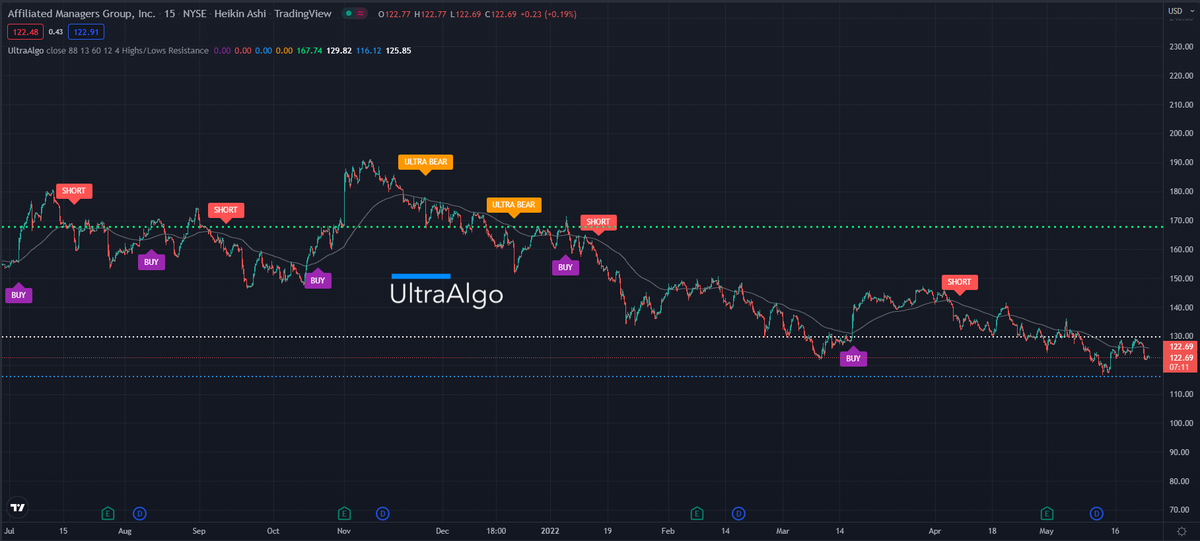The width and height of the screenshot is (1200, 541).
Task: Click the dividend D icon after Nov
Action: coord(382,513)
